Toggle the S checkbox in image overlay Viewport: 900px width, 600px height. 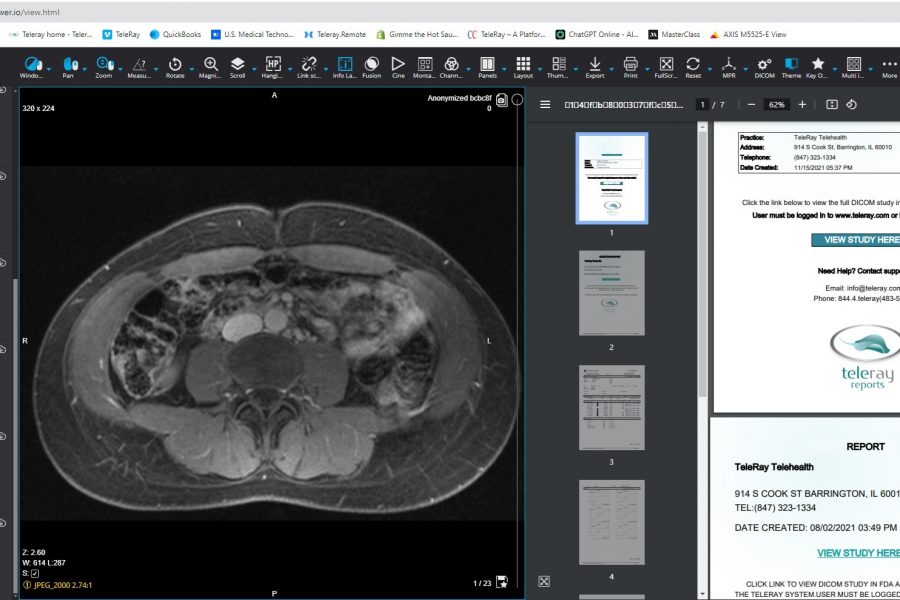pos(35,573)
